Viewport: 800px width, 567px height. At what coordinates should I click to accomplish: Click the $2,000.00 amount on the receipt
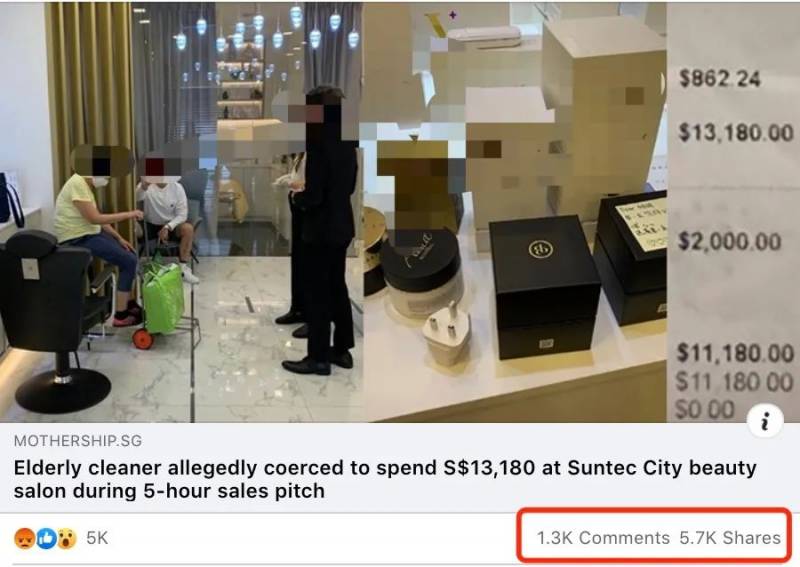click(730, 241)
